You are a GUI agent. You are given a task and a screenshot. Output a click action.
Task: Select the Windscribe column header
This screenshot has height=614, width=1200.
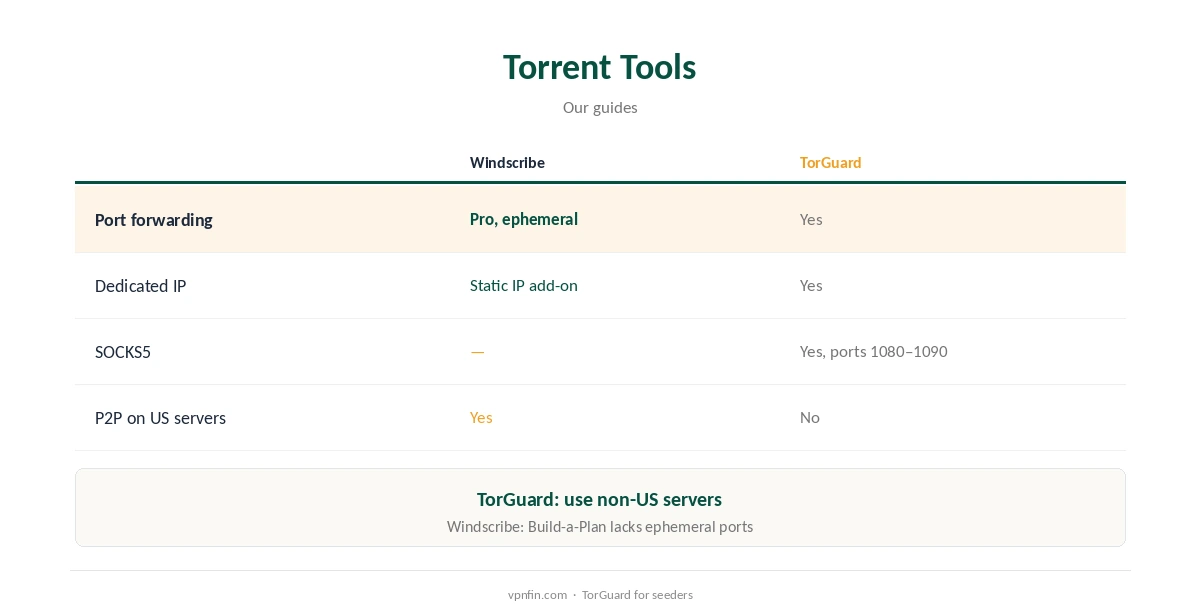[507, 163]
